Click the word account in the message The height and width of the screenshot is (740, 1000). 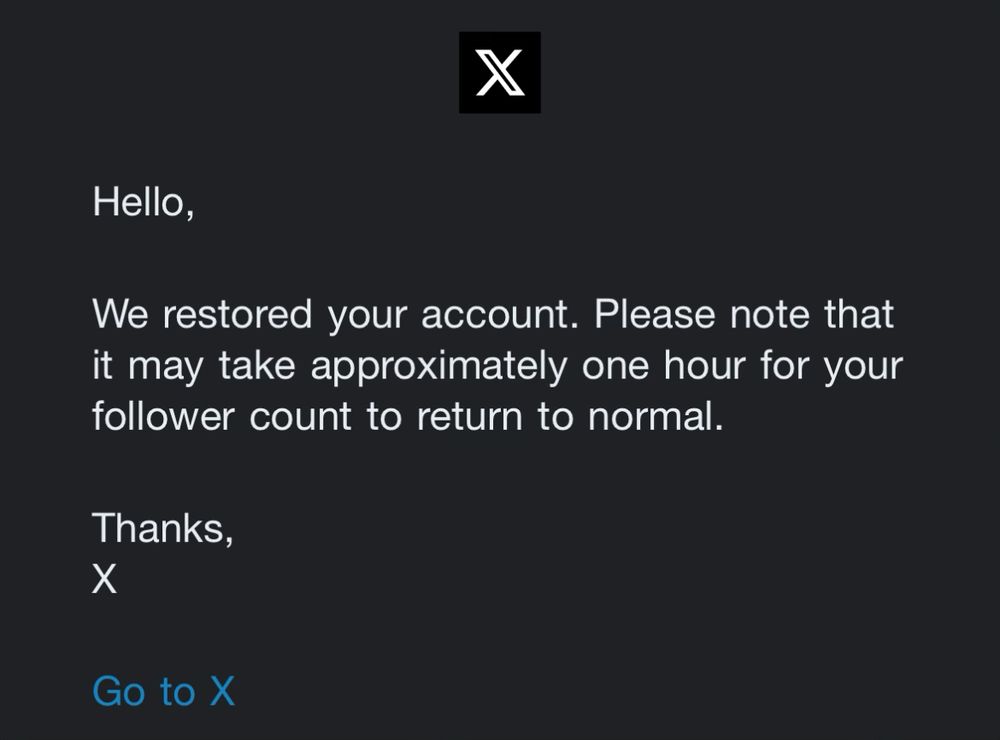499,314
